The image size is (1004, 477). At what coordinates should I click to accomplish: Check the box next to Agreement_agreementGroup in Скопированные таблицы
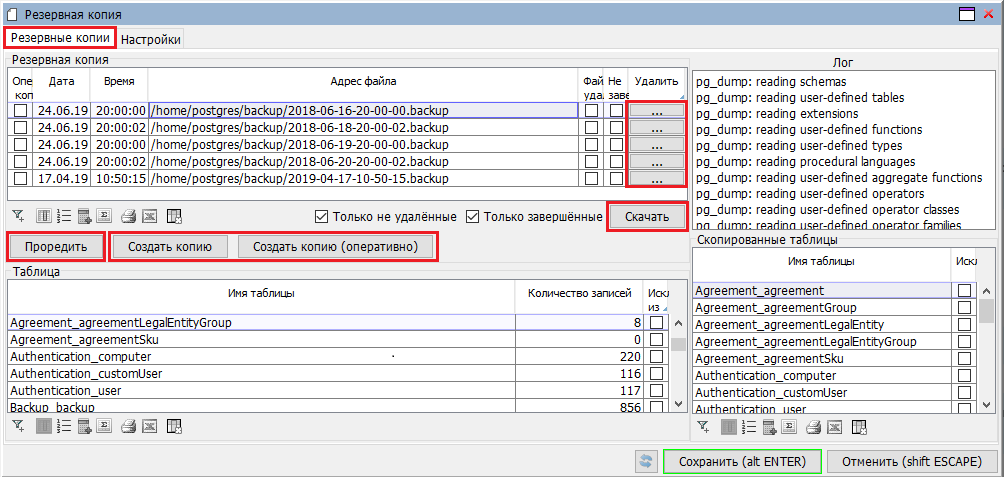(965, 308)
